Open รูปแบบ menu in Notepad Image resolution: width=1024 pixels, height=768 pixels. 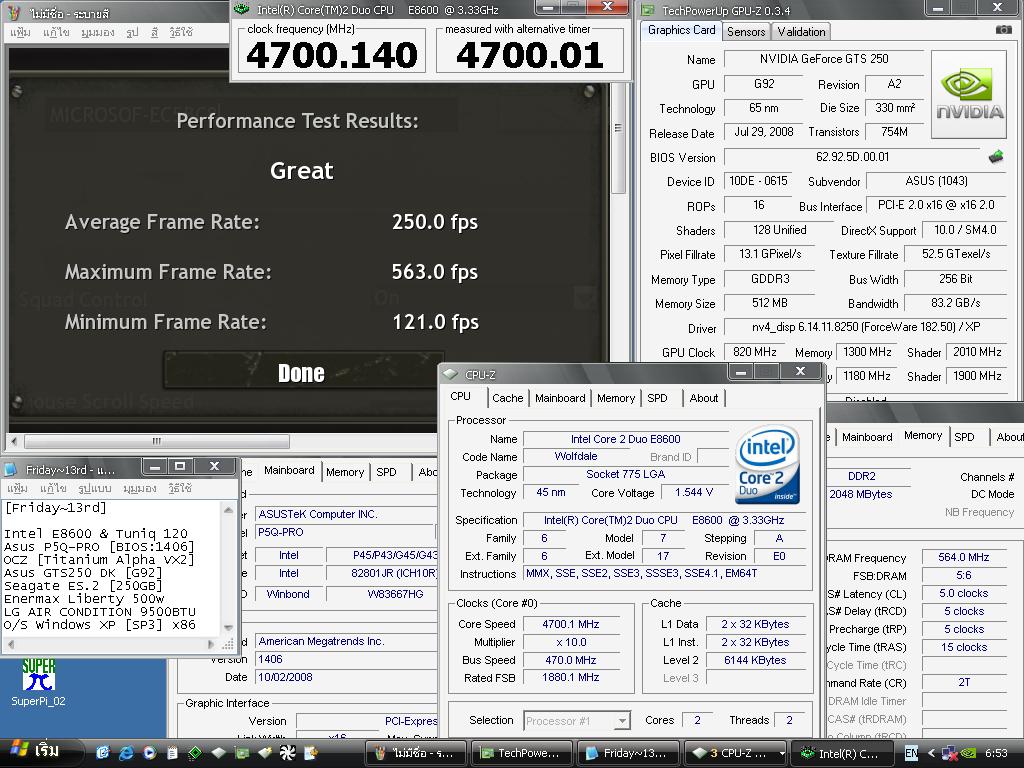tap(95, 488)
